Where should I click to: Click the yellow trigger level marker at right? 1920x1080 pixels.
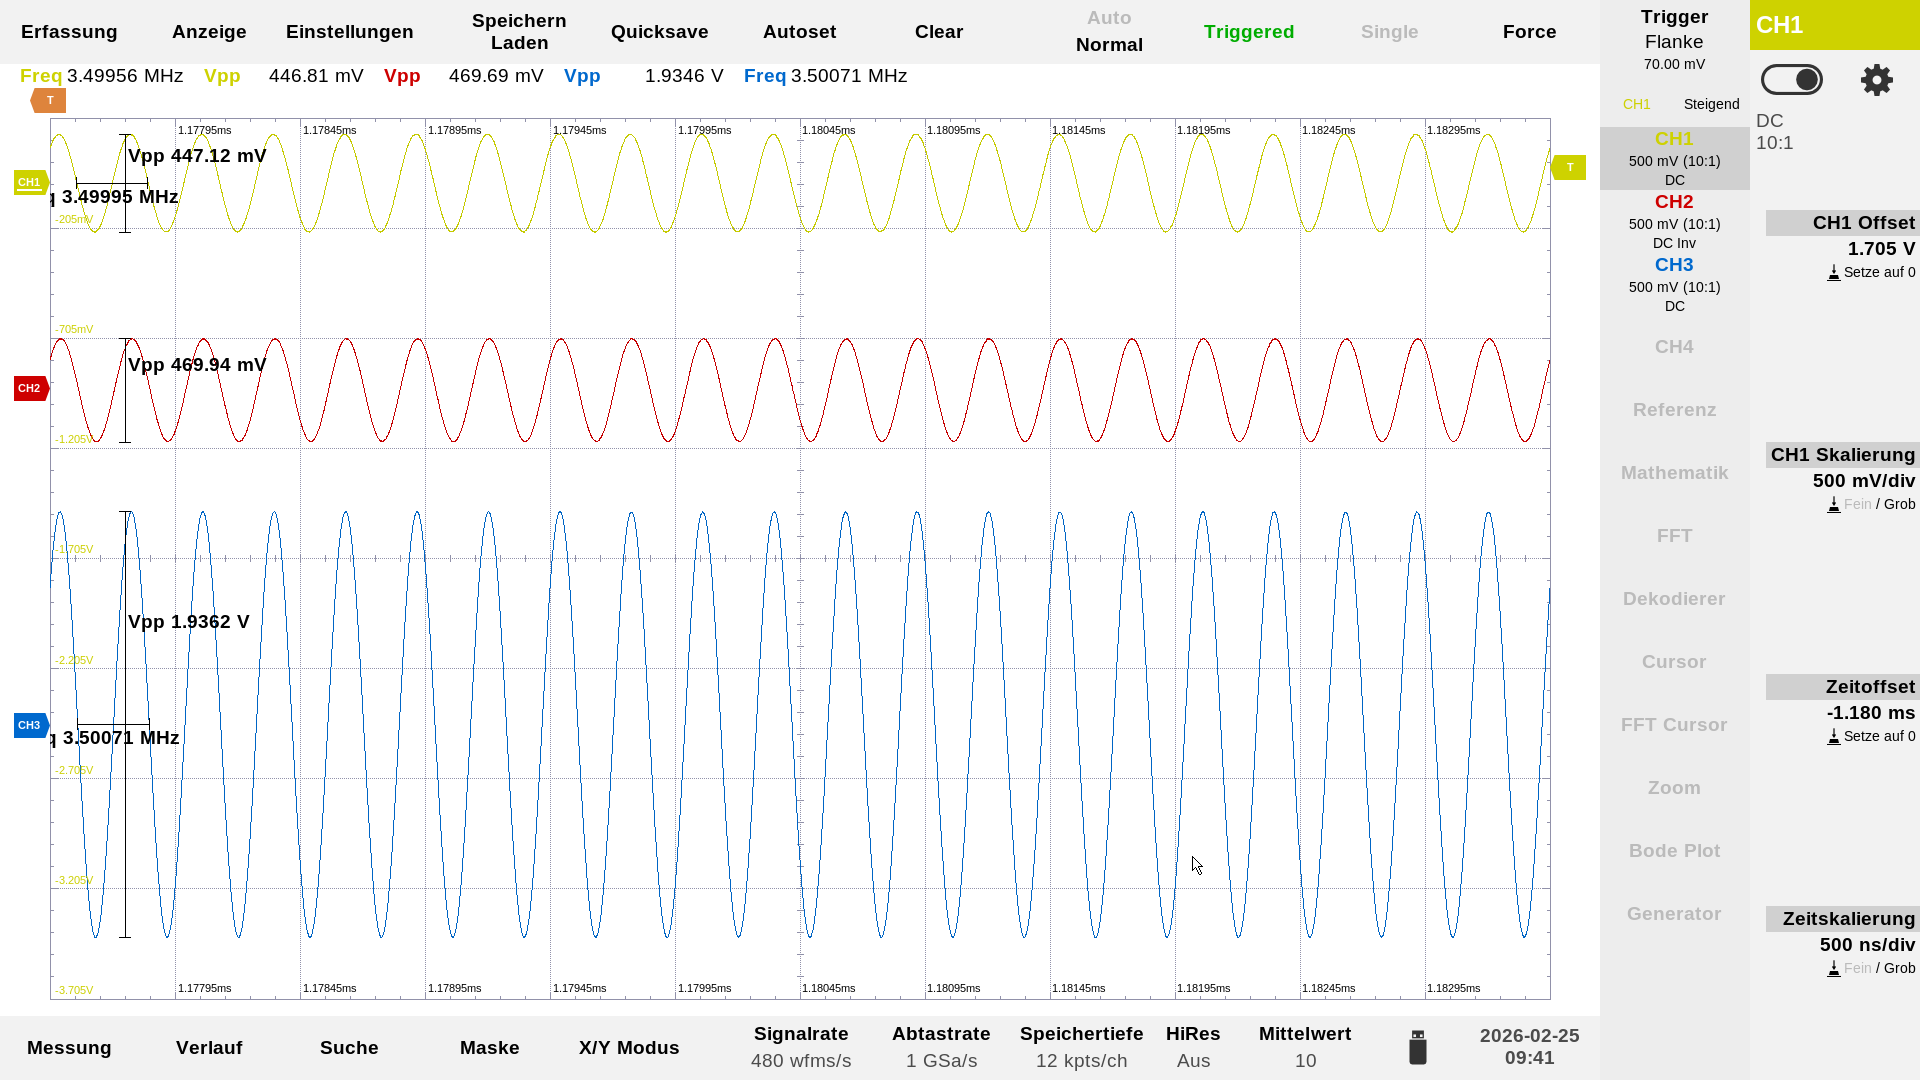click(1568, 168)
